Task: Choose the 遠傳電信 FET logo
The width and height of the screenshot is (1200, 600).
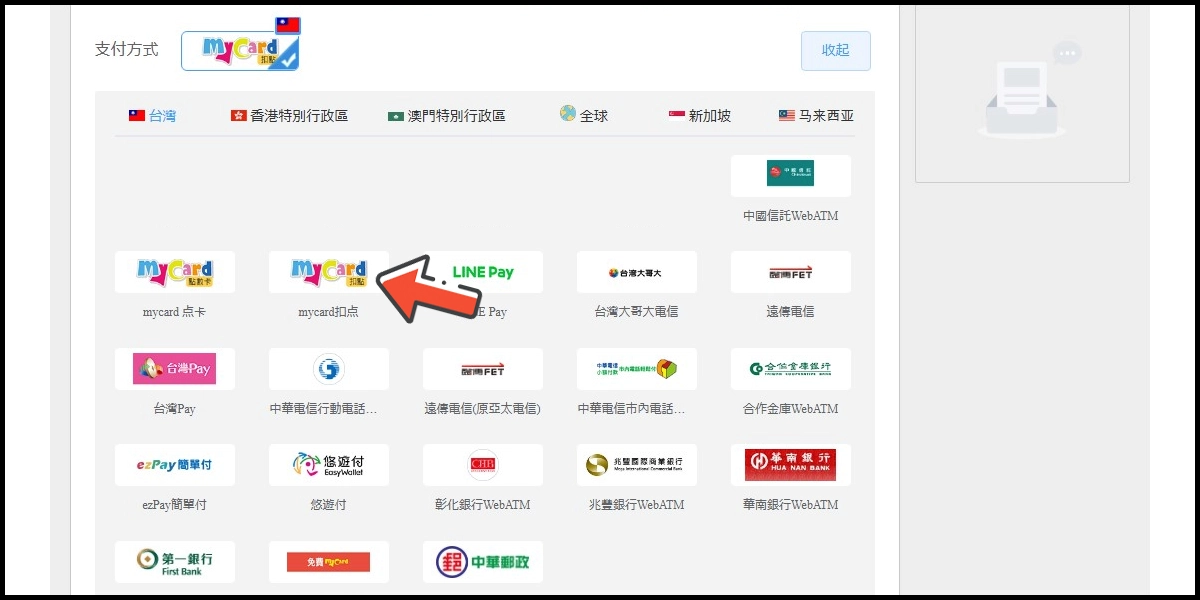Action: (x=791, y=272)
